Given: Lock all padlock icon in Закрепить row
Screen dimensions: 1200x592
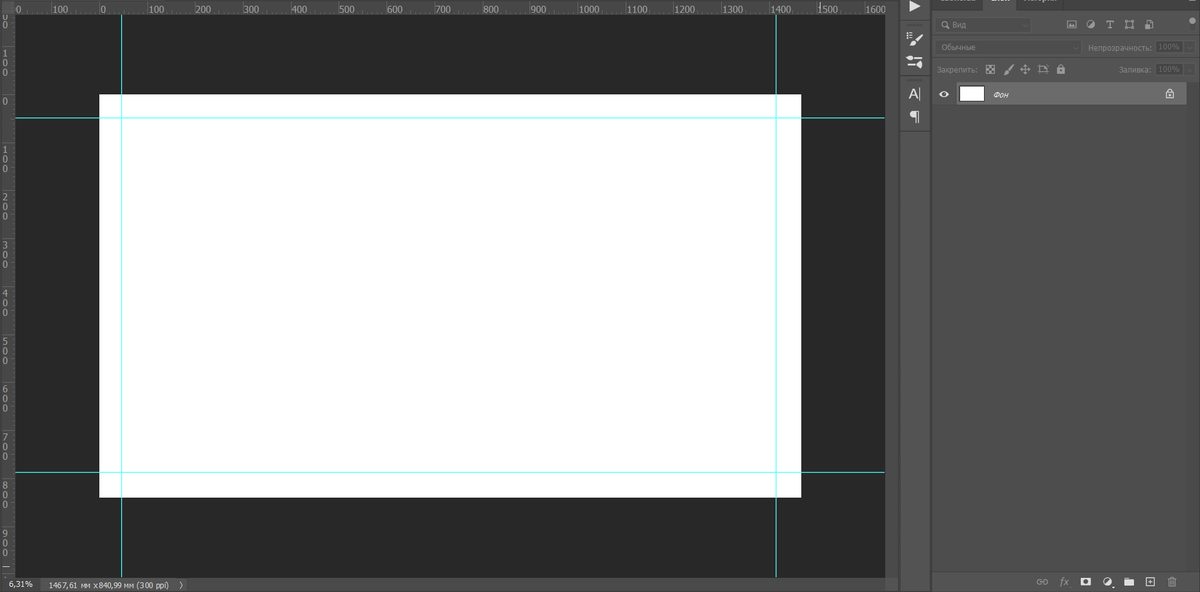Looking at the screenshot, I should [x=1060, y=69].
